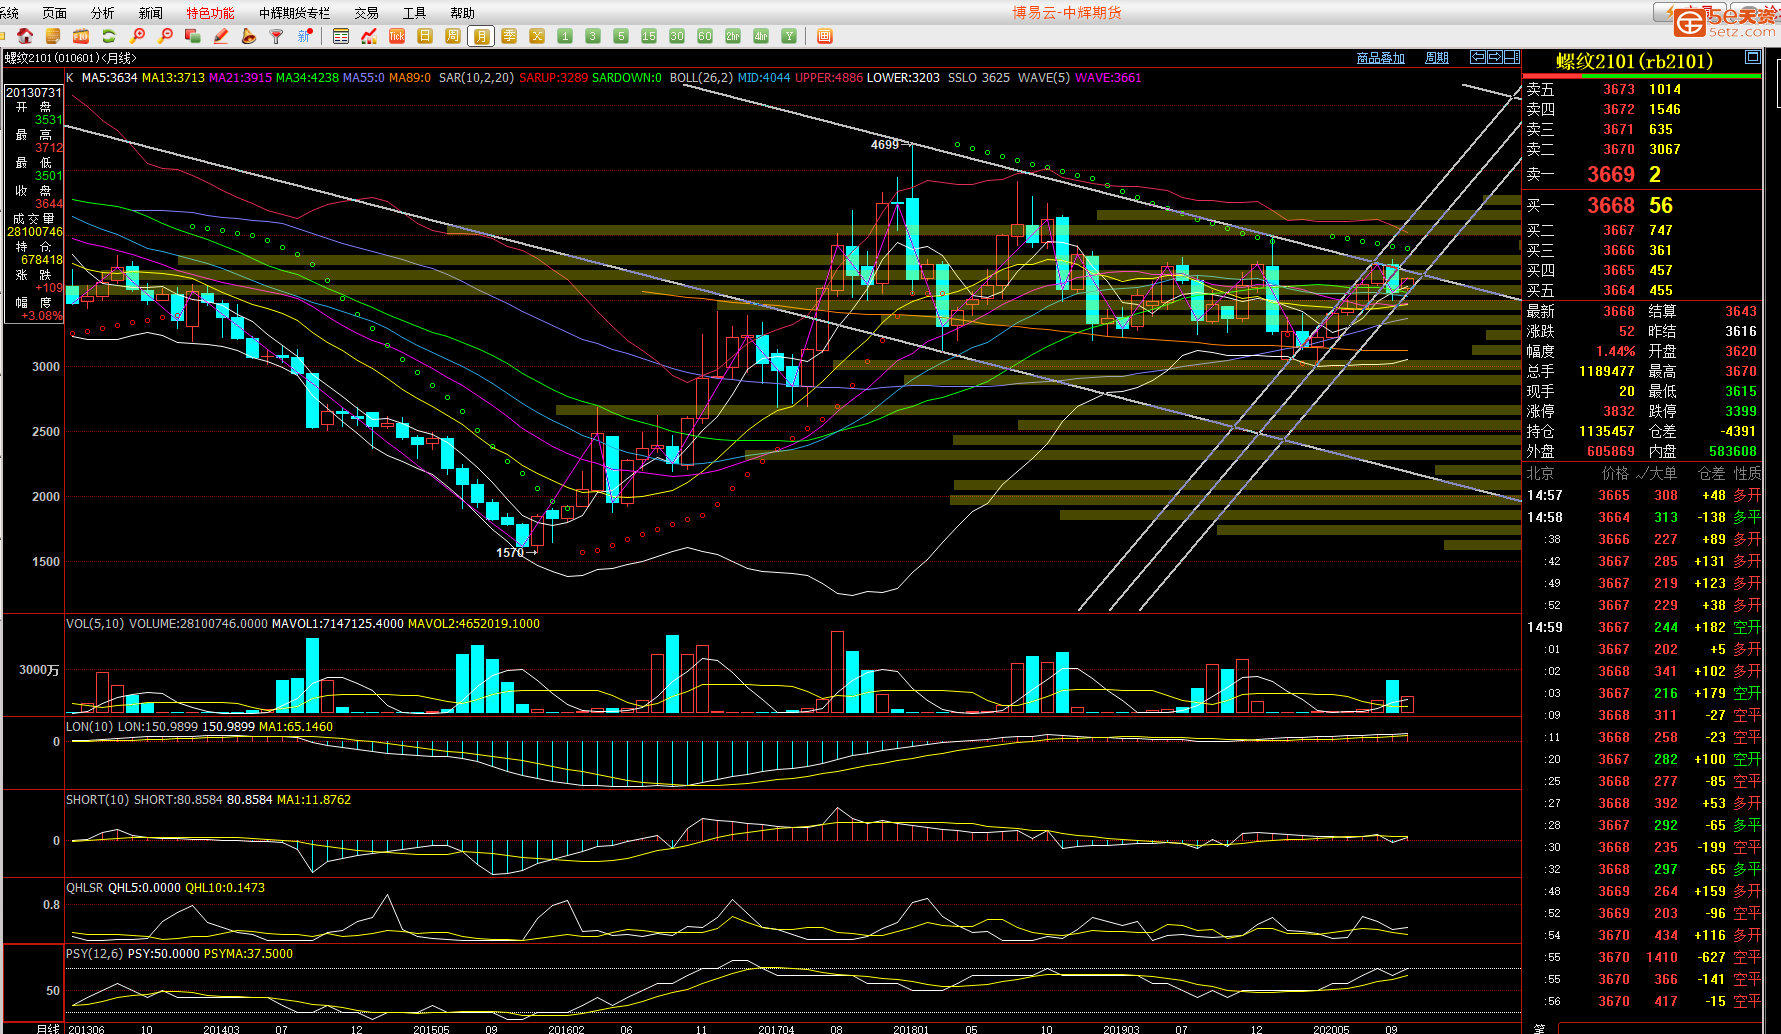Open the home page icon in toolbar
1781x1034 pixels.
(25, 36)
